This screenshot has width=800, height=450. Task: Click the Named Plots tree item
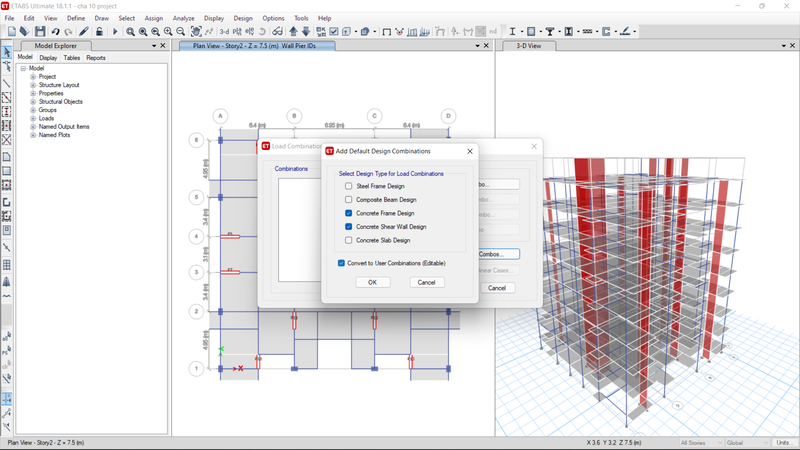54,135
